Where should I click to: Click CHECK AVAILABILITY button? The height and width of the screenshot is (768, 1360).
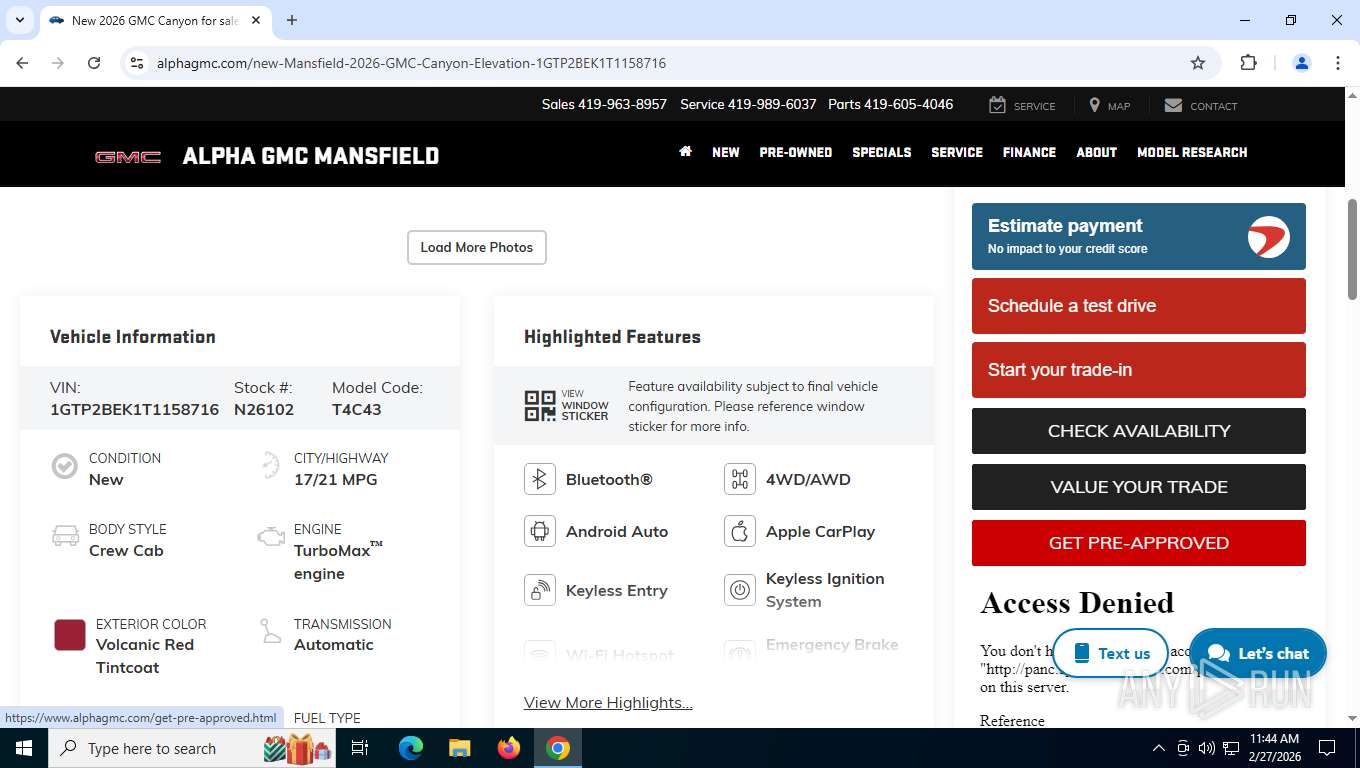click(x=1139, y=431)
